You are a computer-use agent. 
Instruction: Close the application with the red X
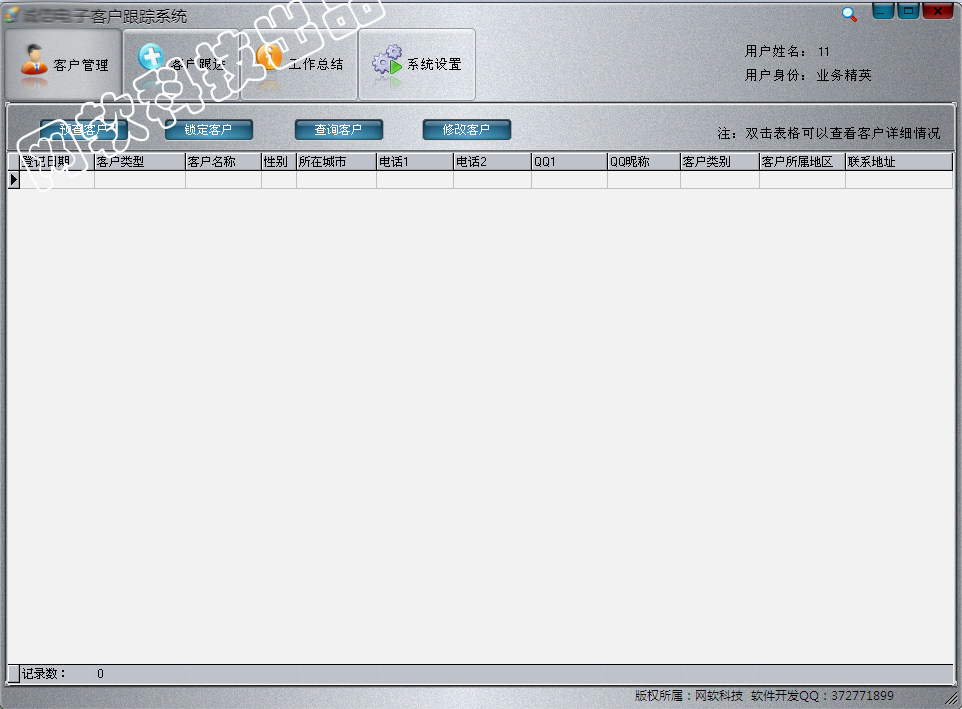click(937, 11)
